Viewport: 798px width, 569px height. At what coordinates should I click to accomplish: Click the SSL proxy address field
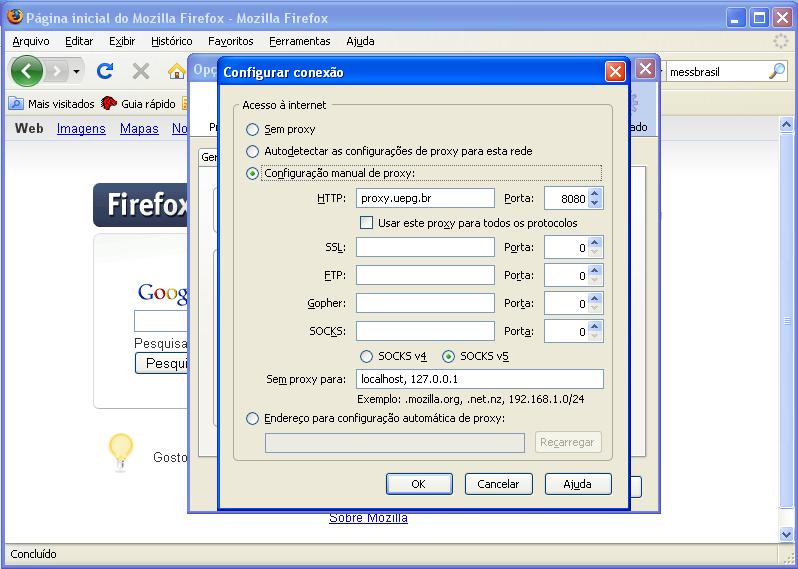pos(425,247)
